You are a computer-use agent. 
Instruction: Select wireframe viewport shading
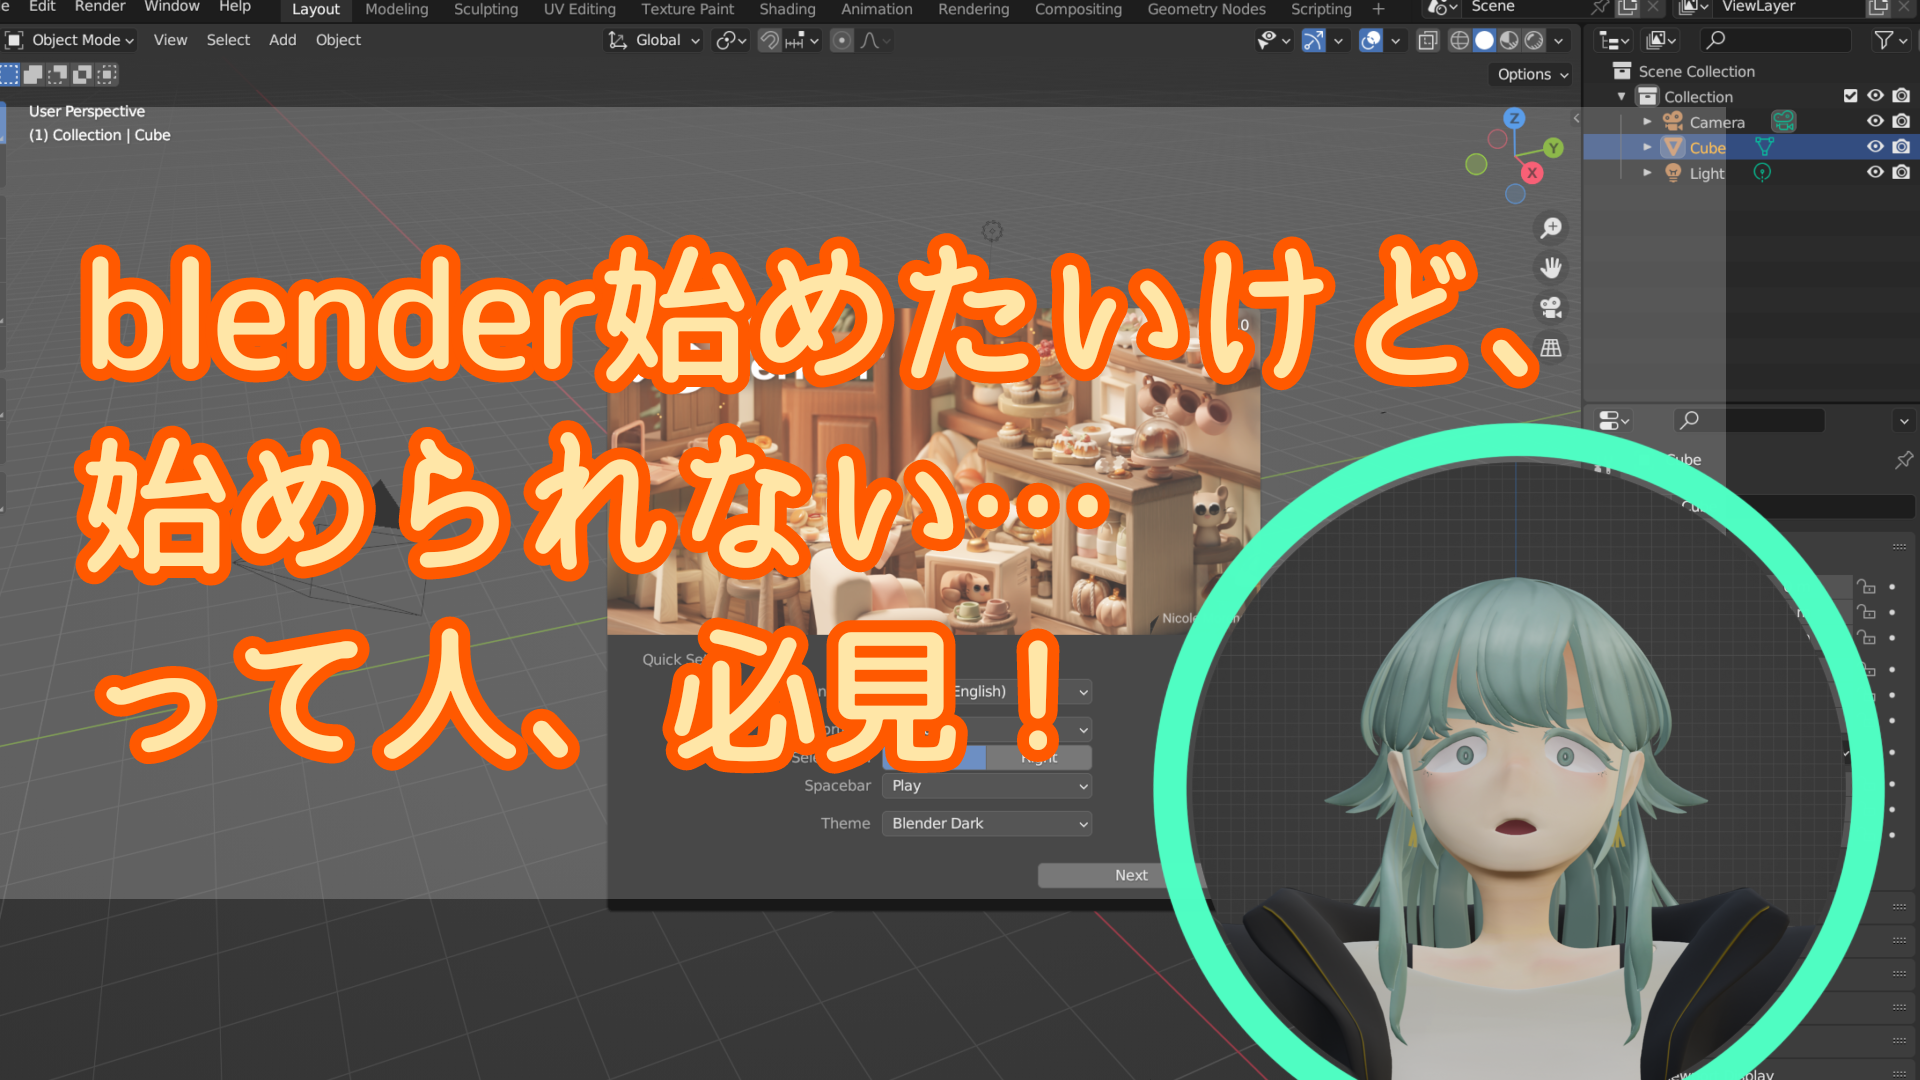coord(1460,40)
